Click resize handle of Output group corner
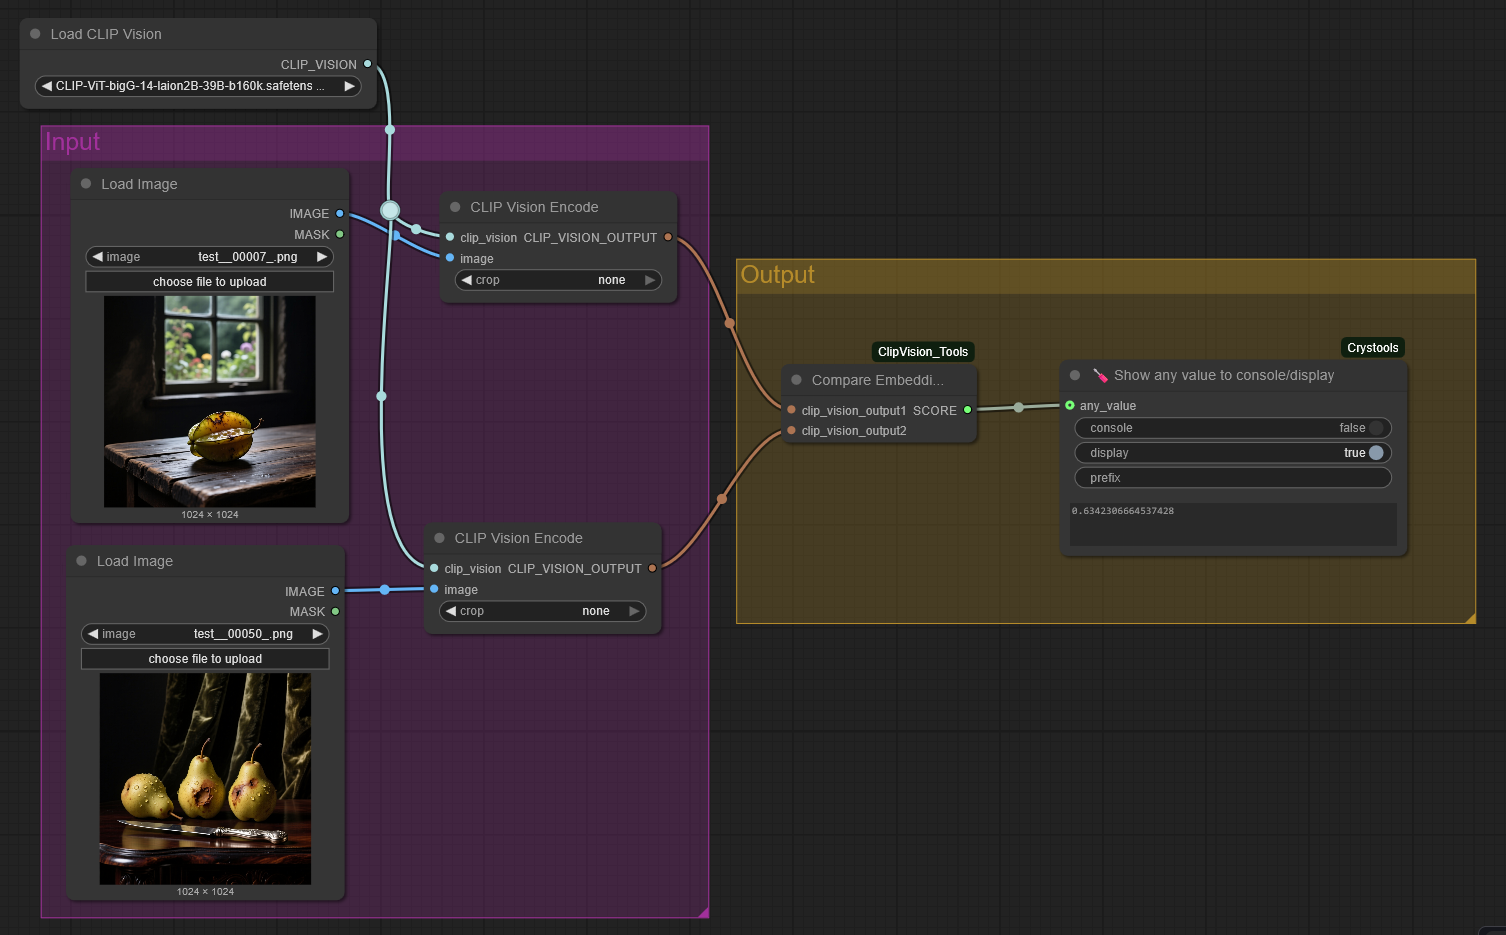This screenshot has height=935, width=1506. 1470,618
